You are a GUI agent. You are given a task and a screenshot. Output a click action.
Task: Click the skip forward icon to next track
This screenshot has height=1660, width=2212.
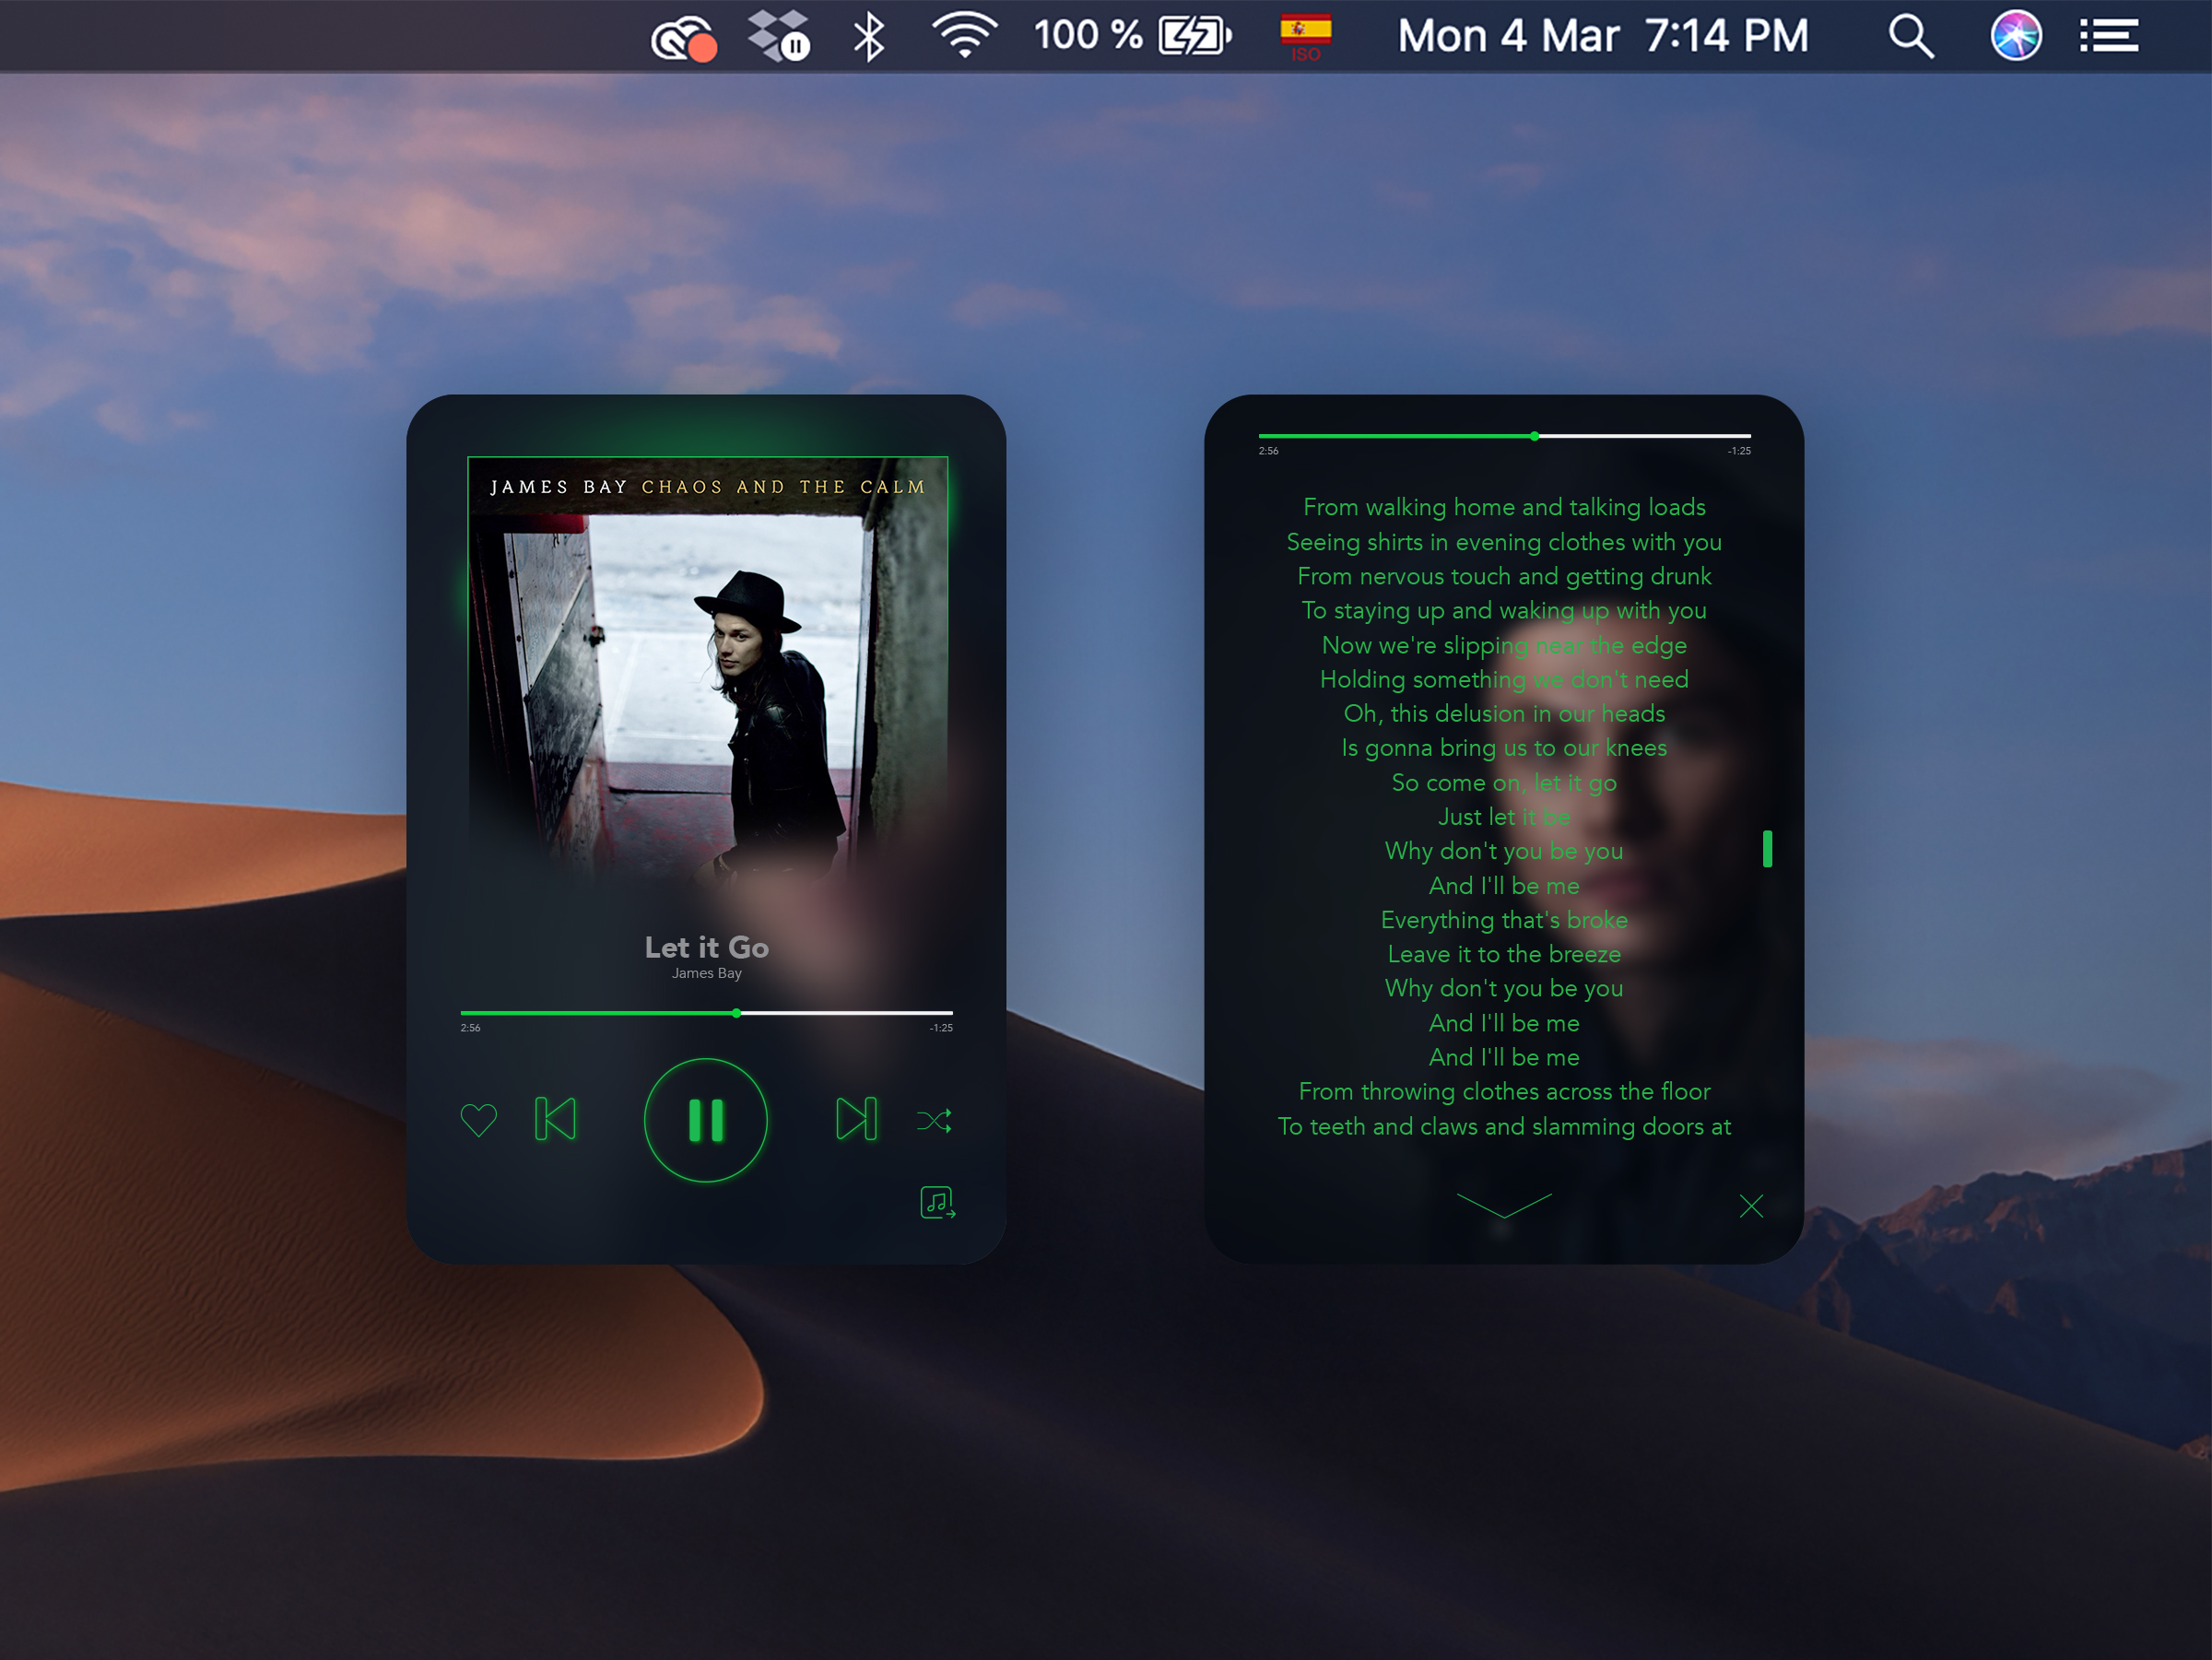[x=854, y=1118]
